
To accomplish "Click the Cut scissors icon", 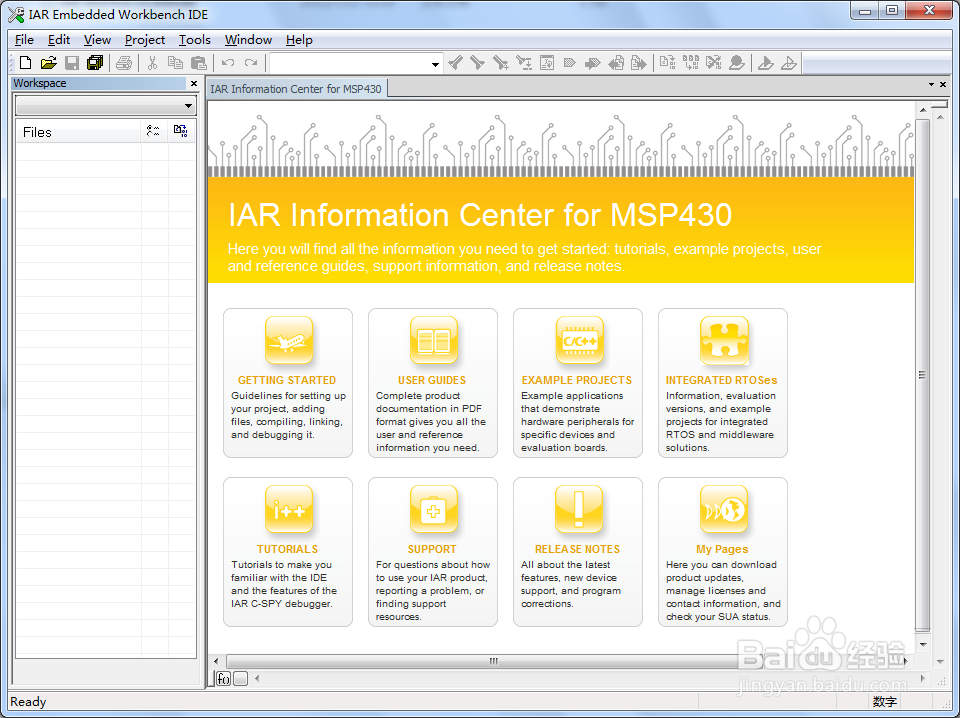I will (152, 62).
